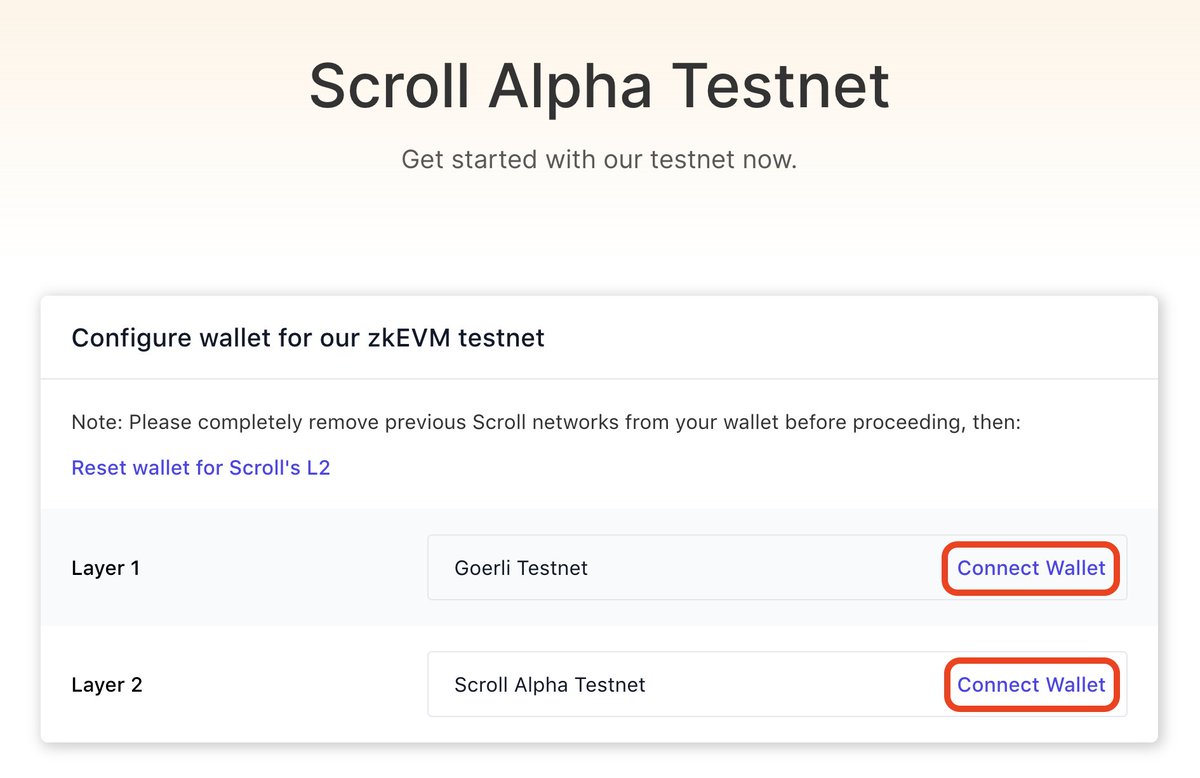Click blank middle area inside Layer 2 network box
The width and height of the screenshot is (1200, 778).
(x=790, y=685)
